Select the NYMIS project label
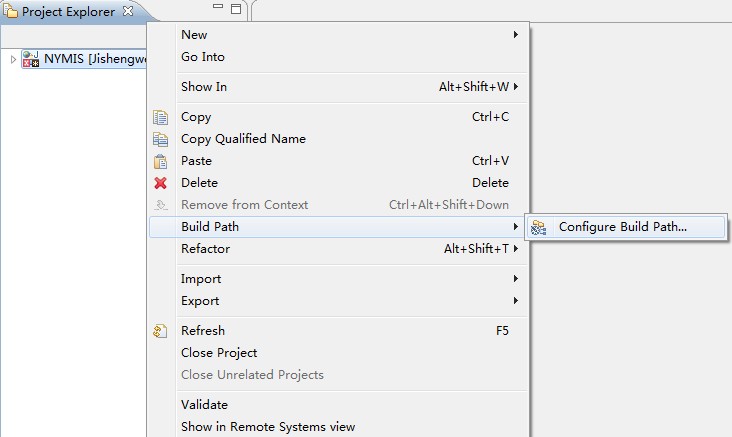 (95, 59)
